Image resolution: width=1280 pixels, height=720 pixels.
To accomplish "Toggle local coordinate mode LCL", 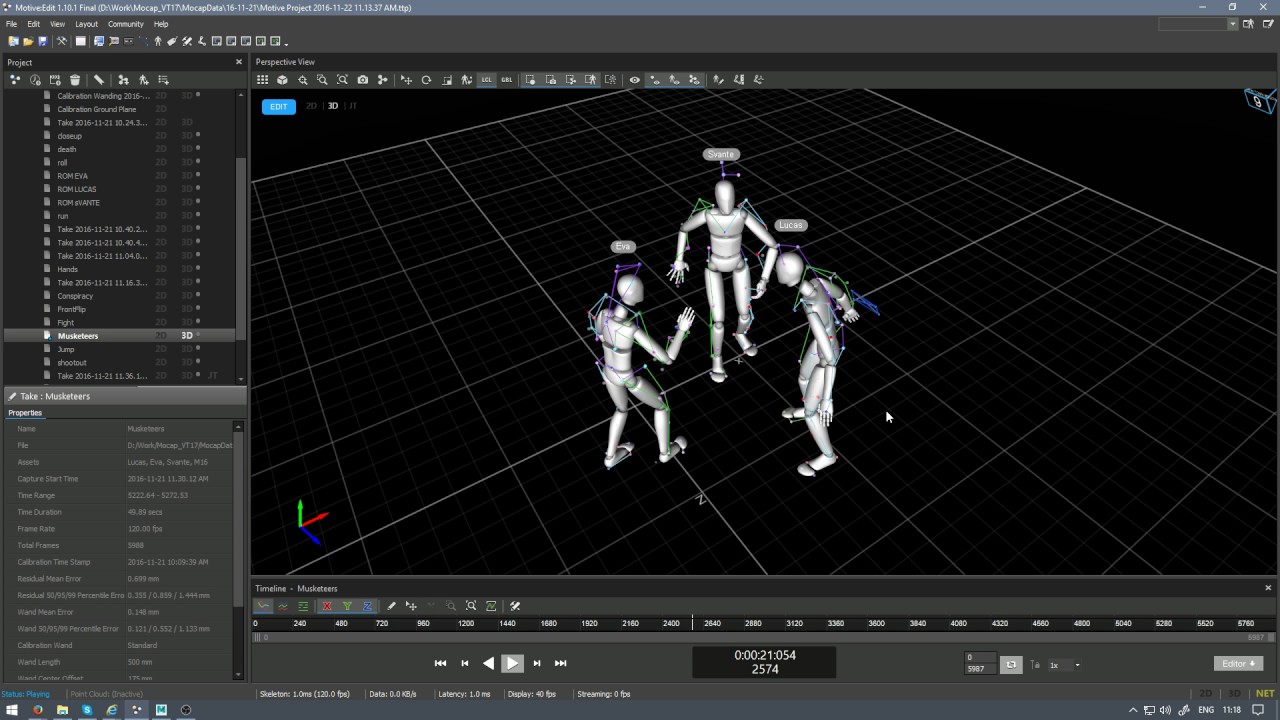I will pyautogui.click(x=487, y=80).
